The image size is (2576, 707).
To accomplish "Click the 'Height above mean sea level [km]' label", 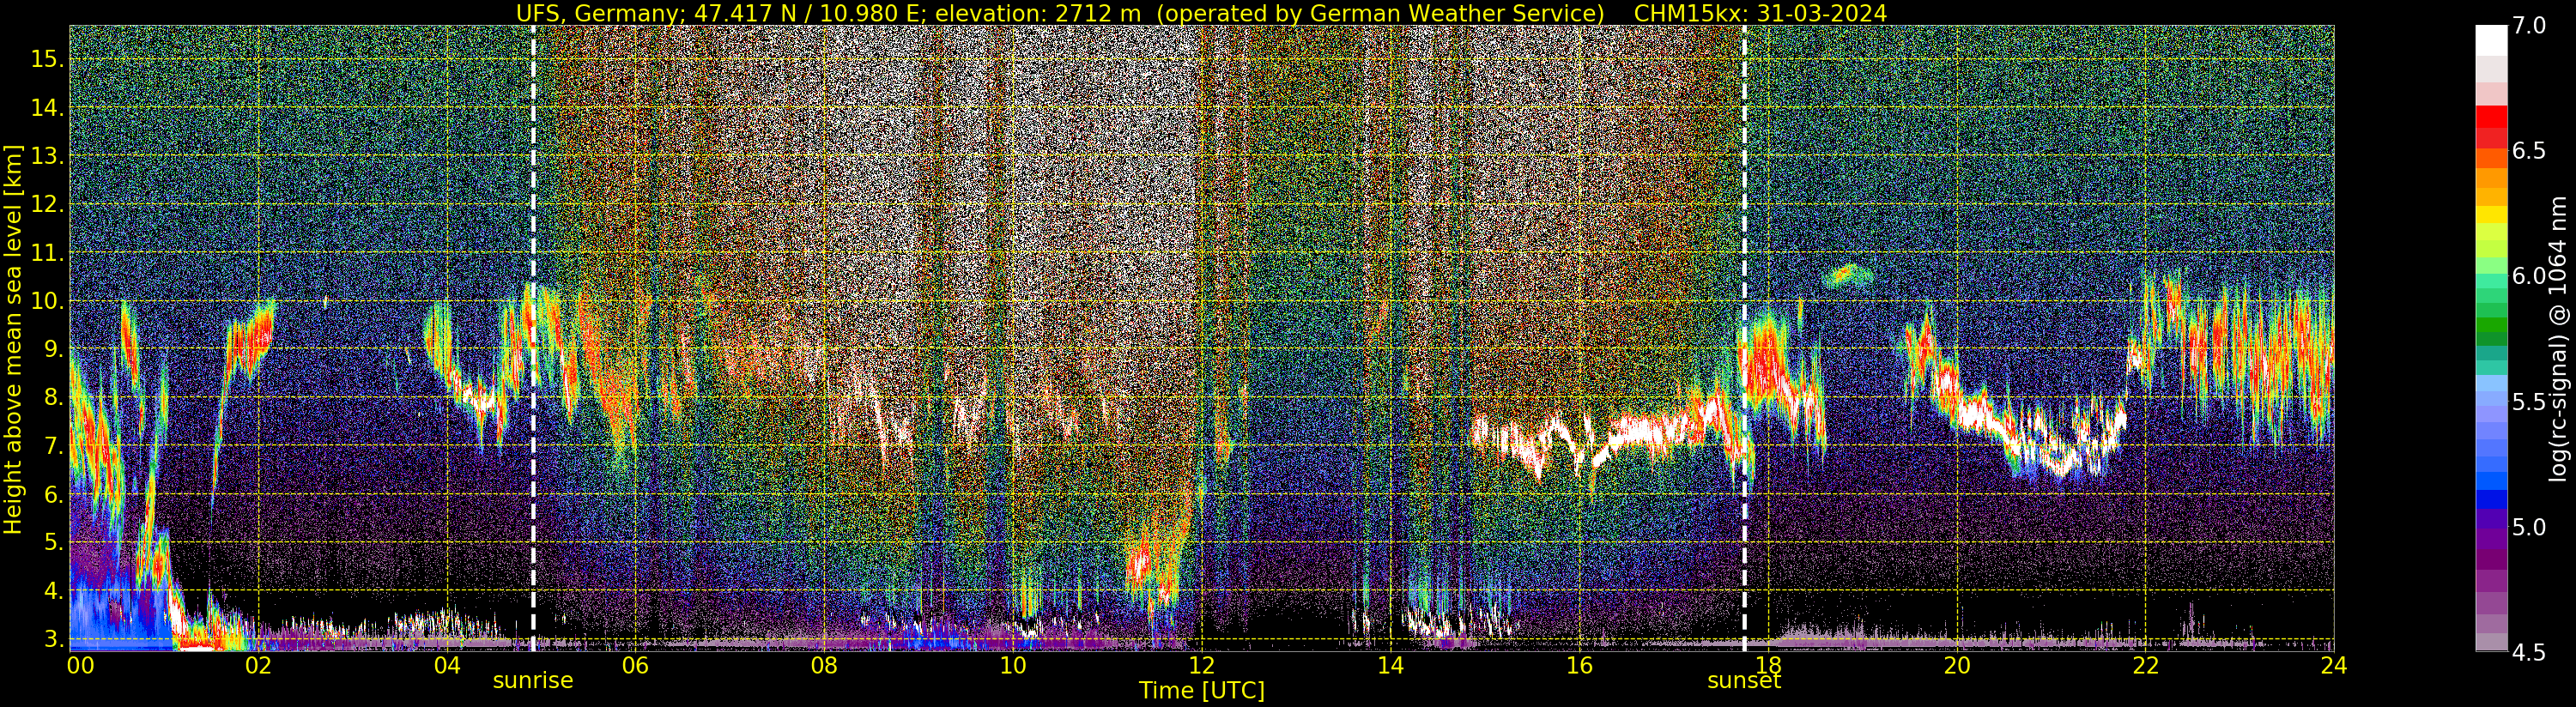I will 13,339.
